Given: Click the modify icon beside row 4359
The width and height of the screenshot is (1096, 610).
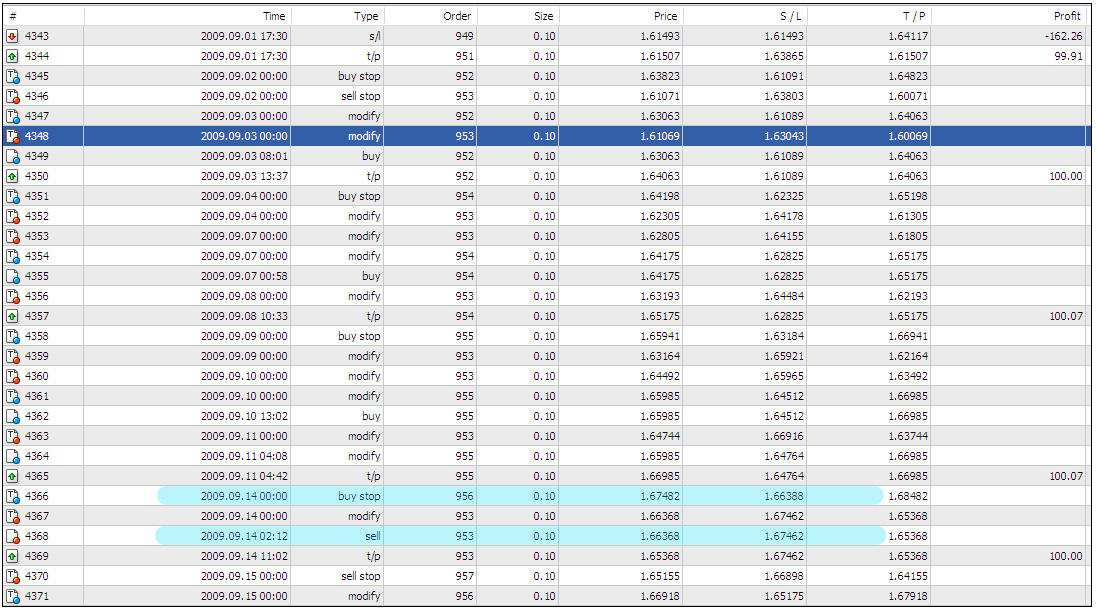Looking at the screenshot, I should (x=13, y=356).
